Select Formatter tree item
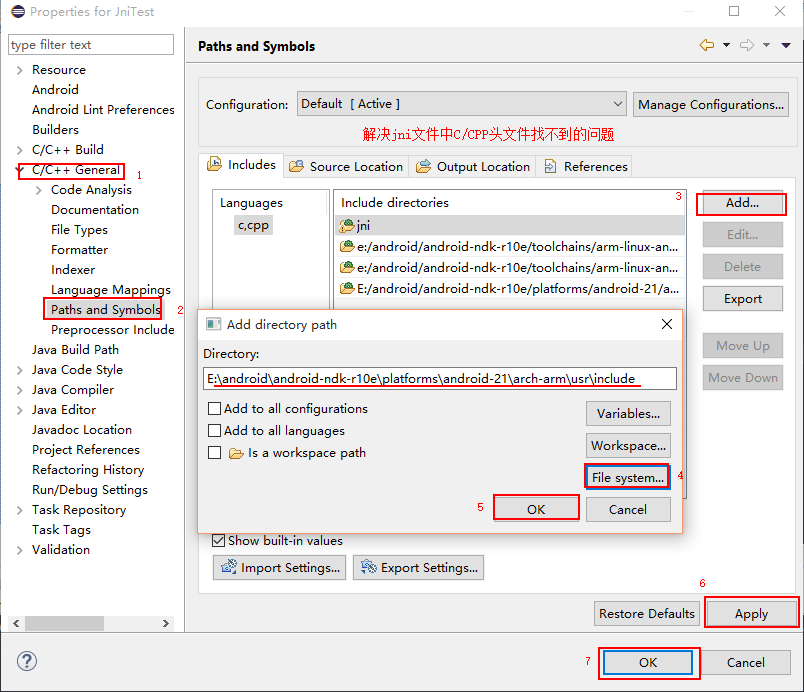This screenshot has height=692, width=804. (79, 250)
